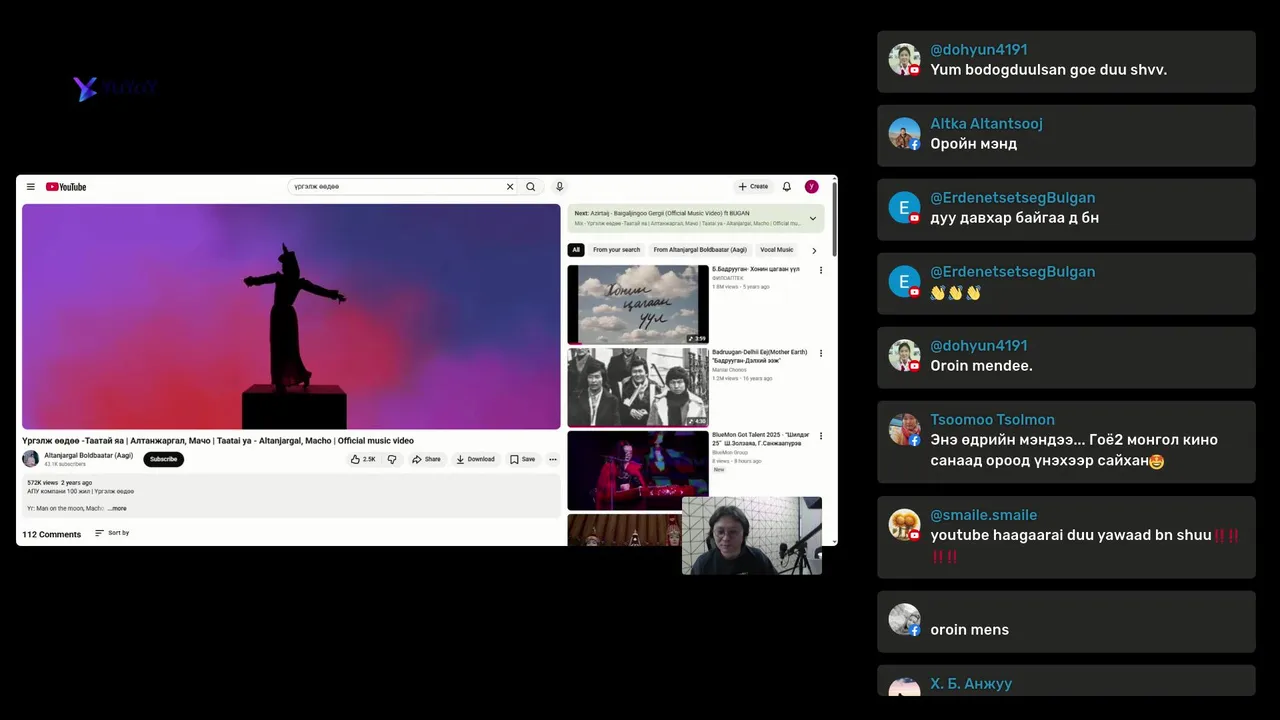Click Altka Altantsooj's chat avatar

pos(904,134)
